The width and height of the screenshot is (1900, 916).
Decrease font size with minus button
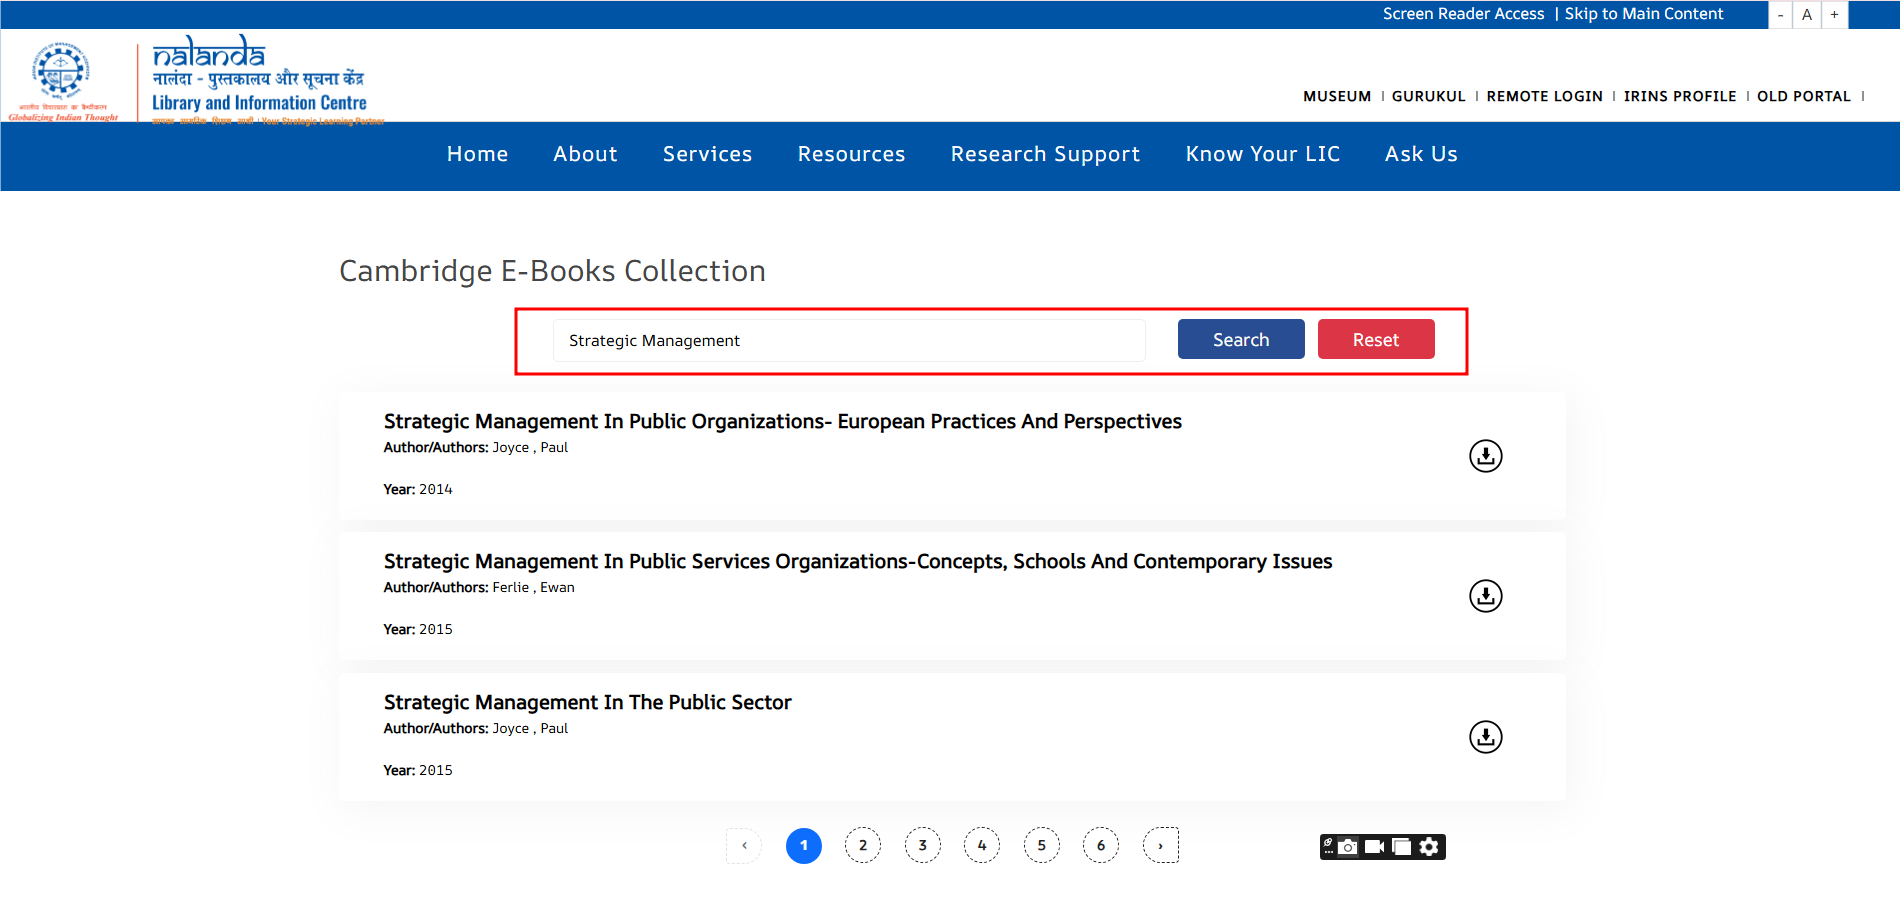point(1780,15)
